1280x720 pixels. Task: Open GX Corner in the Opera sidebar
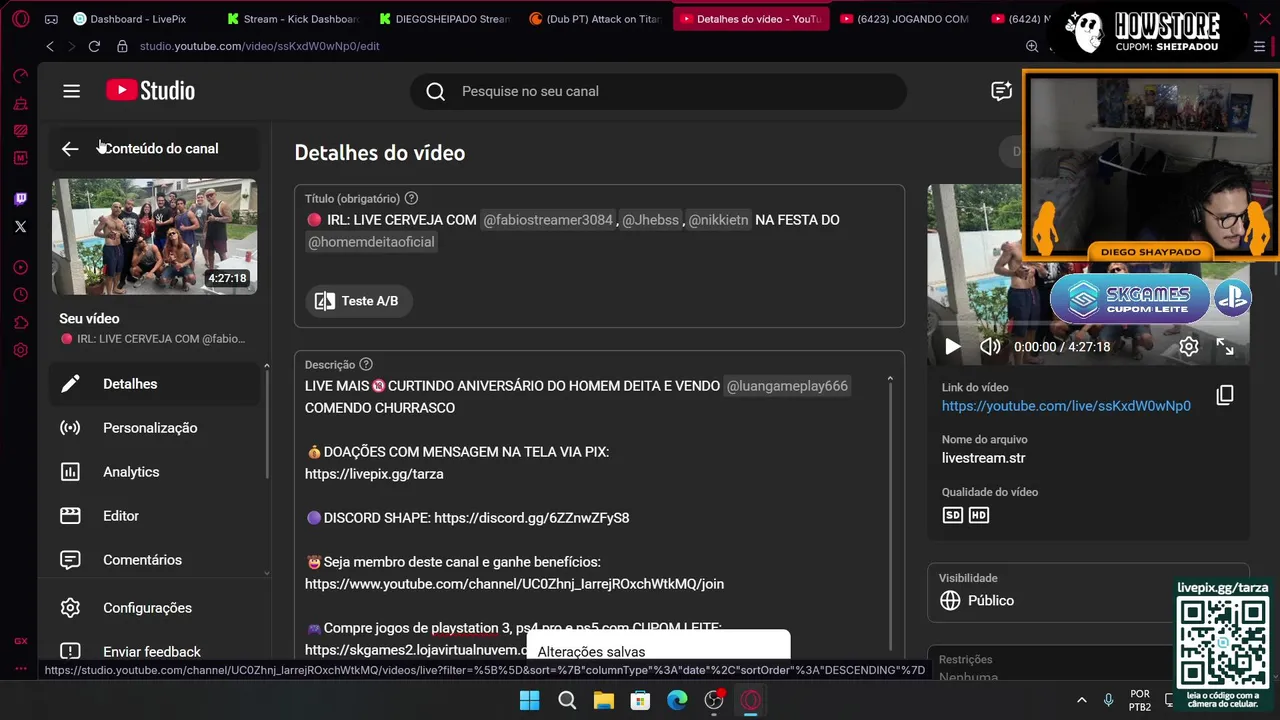coord(20,641)
